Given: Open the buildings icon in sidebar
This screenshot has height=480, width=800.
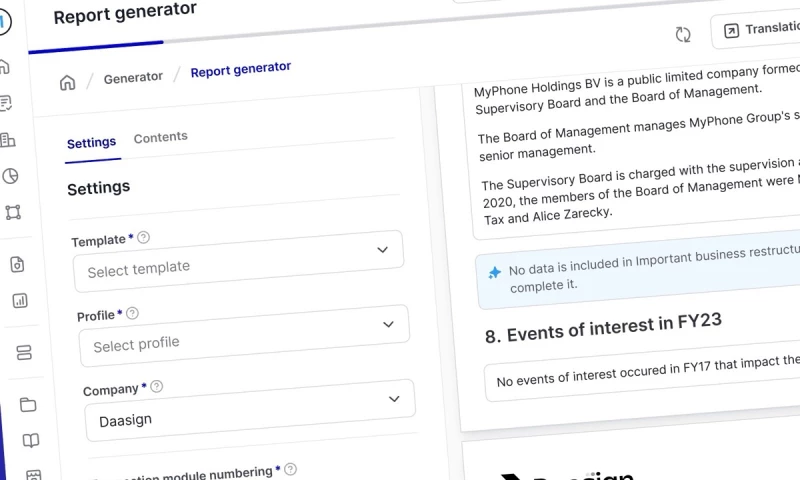Looking at the screenshot, I should [x=8, y=140].
